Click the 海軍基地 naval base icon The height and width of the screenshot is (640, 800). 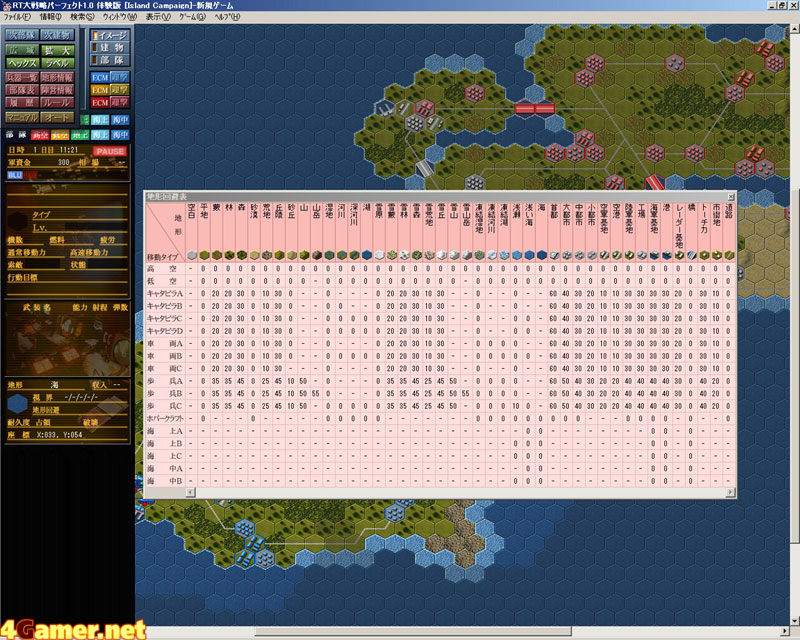pyautogui.click(x=654, y=255)
